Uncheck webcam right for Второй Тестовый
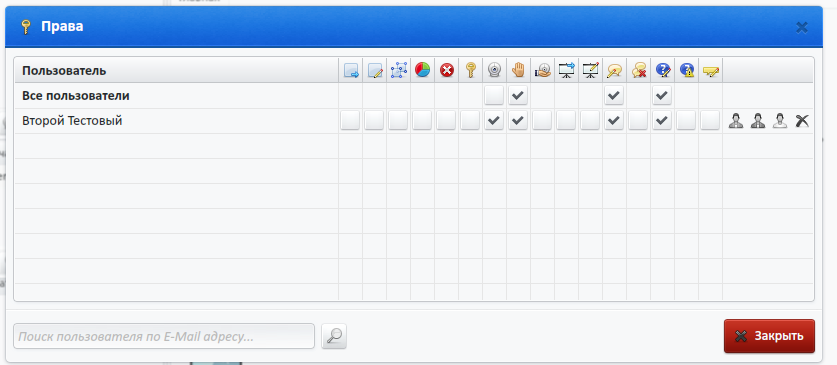 (494, 121)
